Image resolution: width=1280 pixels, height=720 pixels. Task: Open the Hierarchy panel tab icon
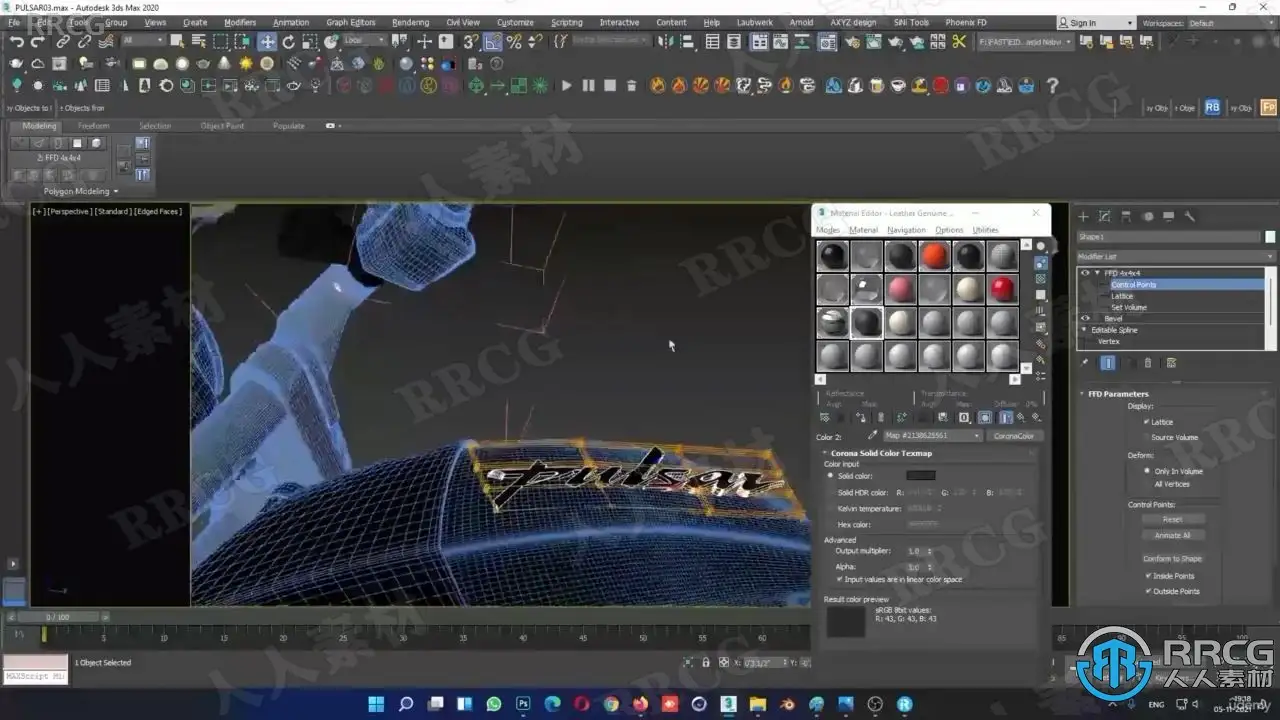(1126, 216)
